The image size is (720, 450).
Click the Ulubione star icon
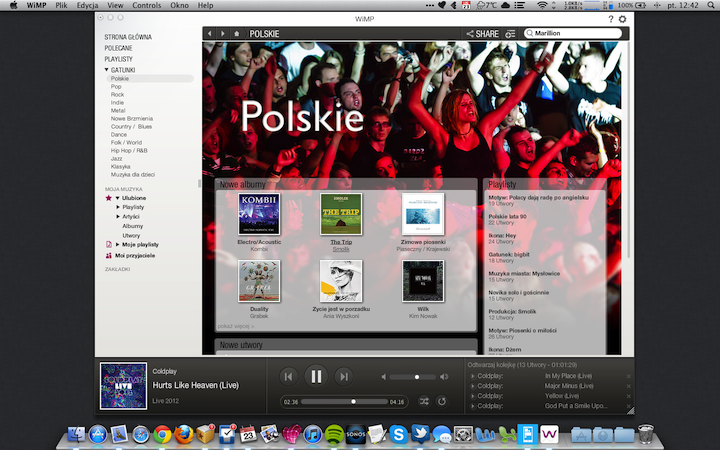pos(108,198)
